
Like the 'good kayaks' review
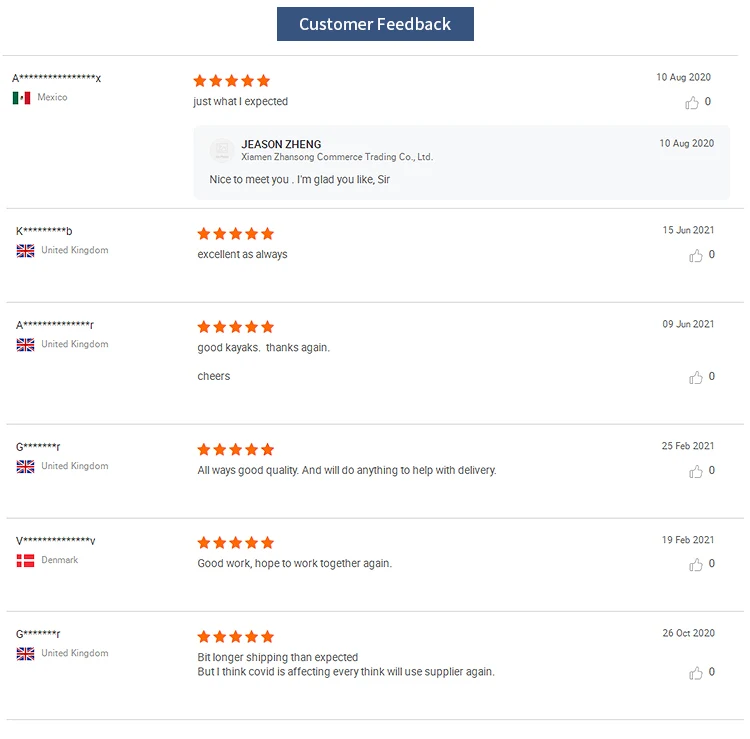tap(696, 378)
